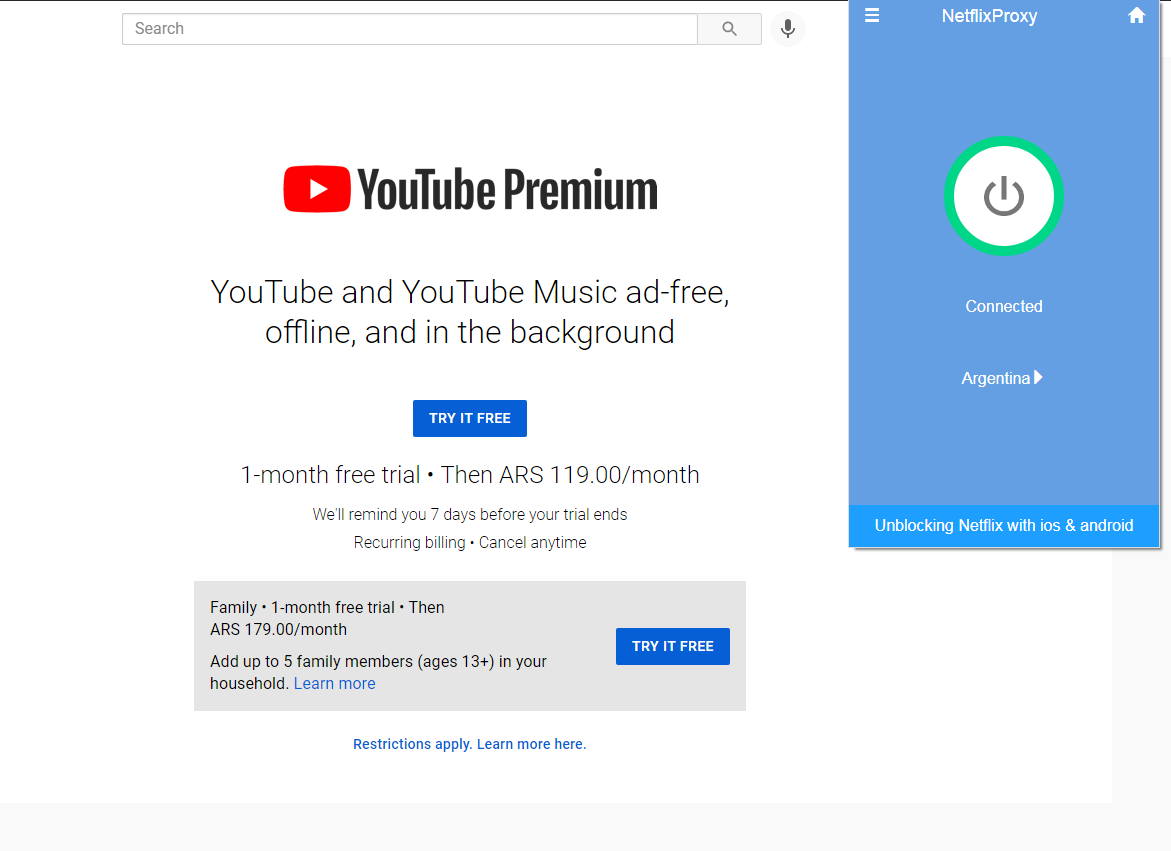The height and width of the screenshot is (851, 1171).
Task: Click the headline 'YouTube and YouTube Music ad-free'
Action: click(470, 292)
